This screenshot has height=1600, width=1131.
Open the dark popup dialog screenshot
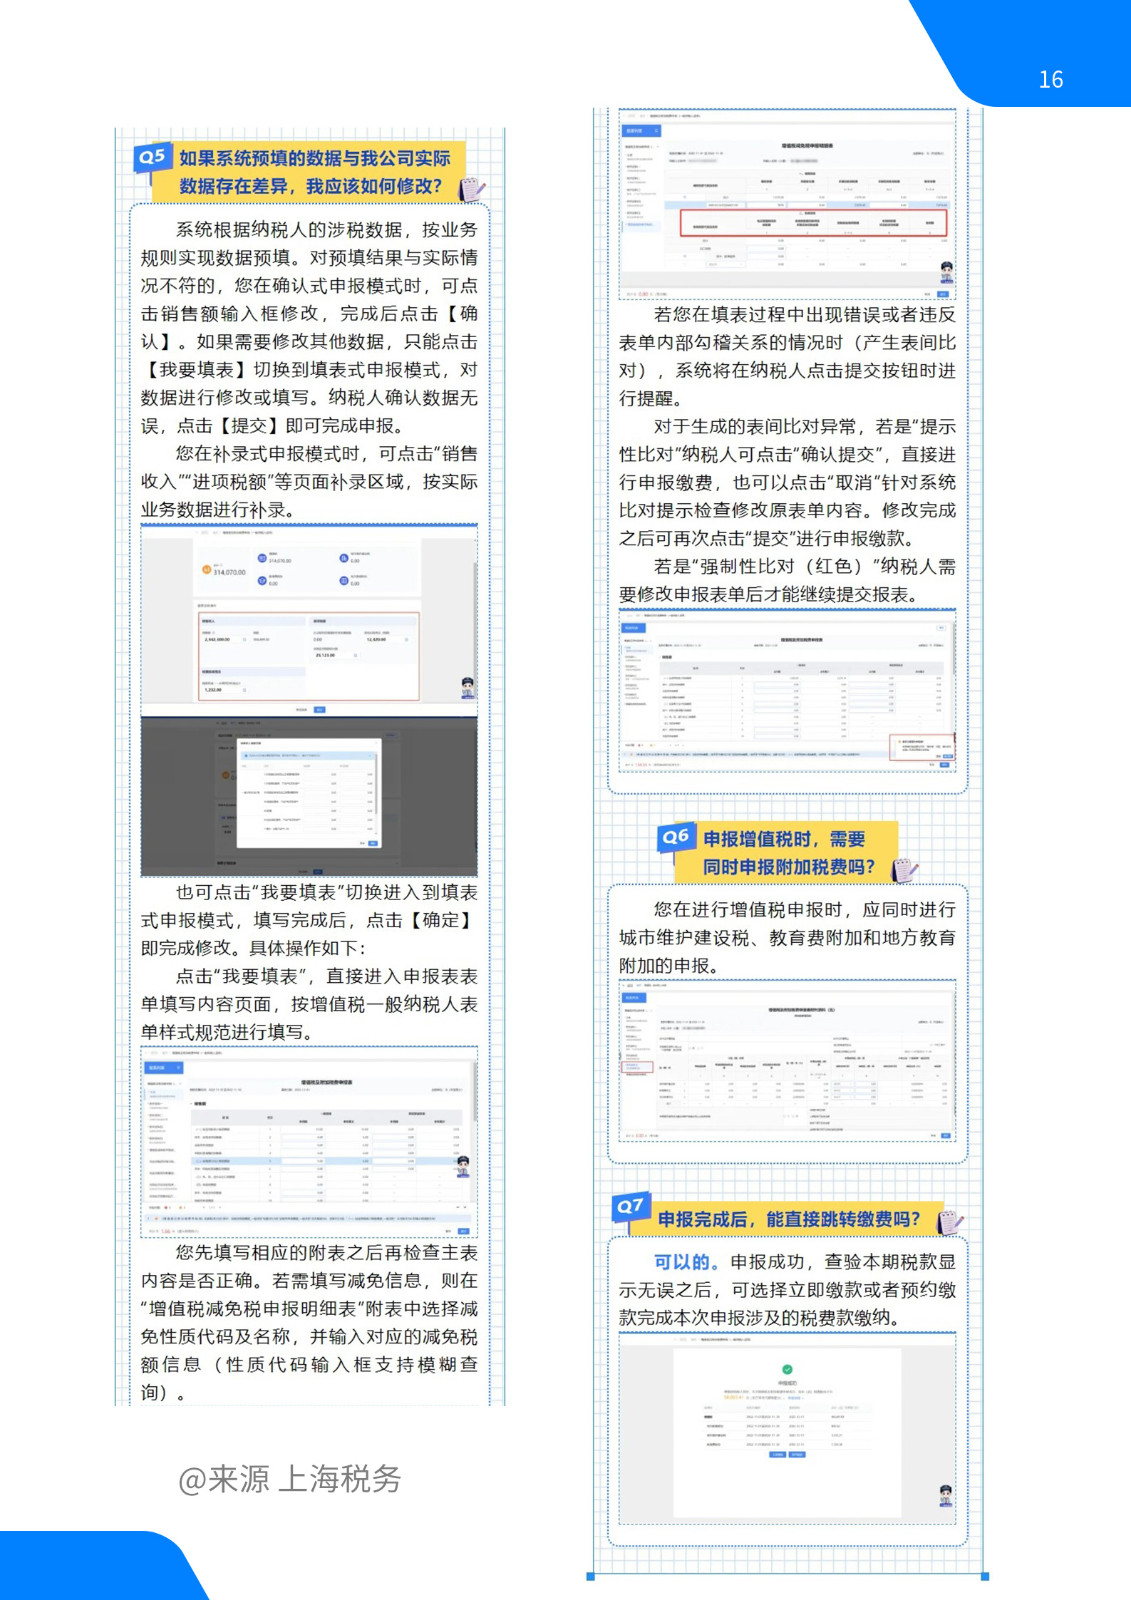tap(309, 797)
